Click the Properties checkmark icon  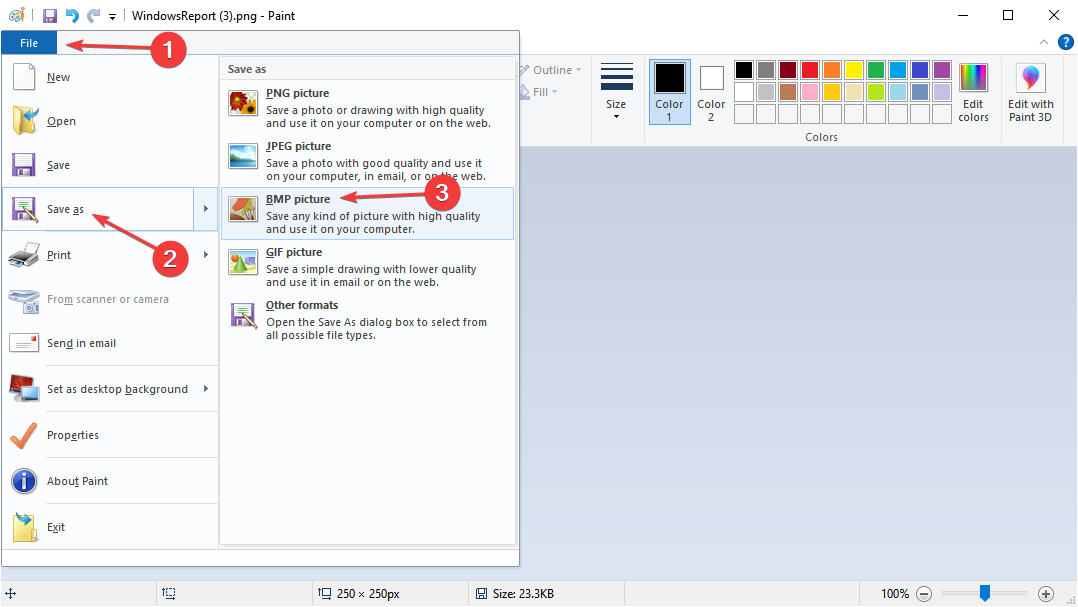pos(23,435)
